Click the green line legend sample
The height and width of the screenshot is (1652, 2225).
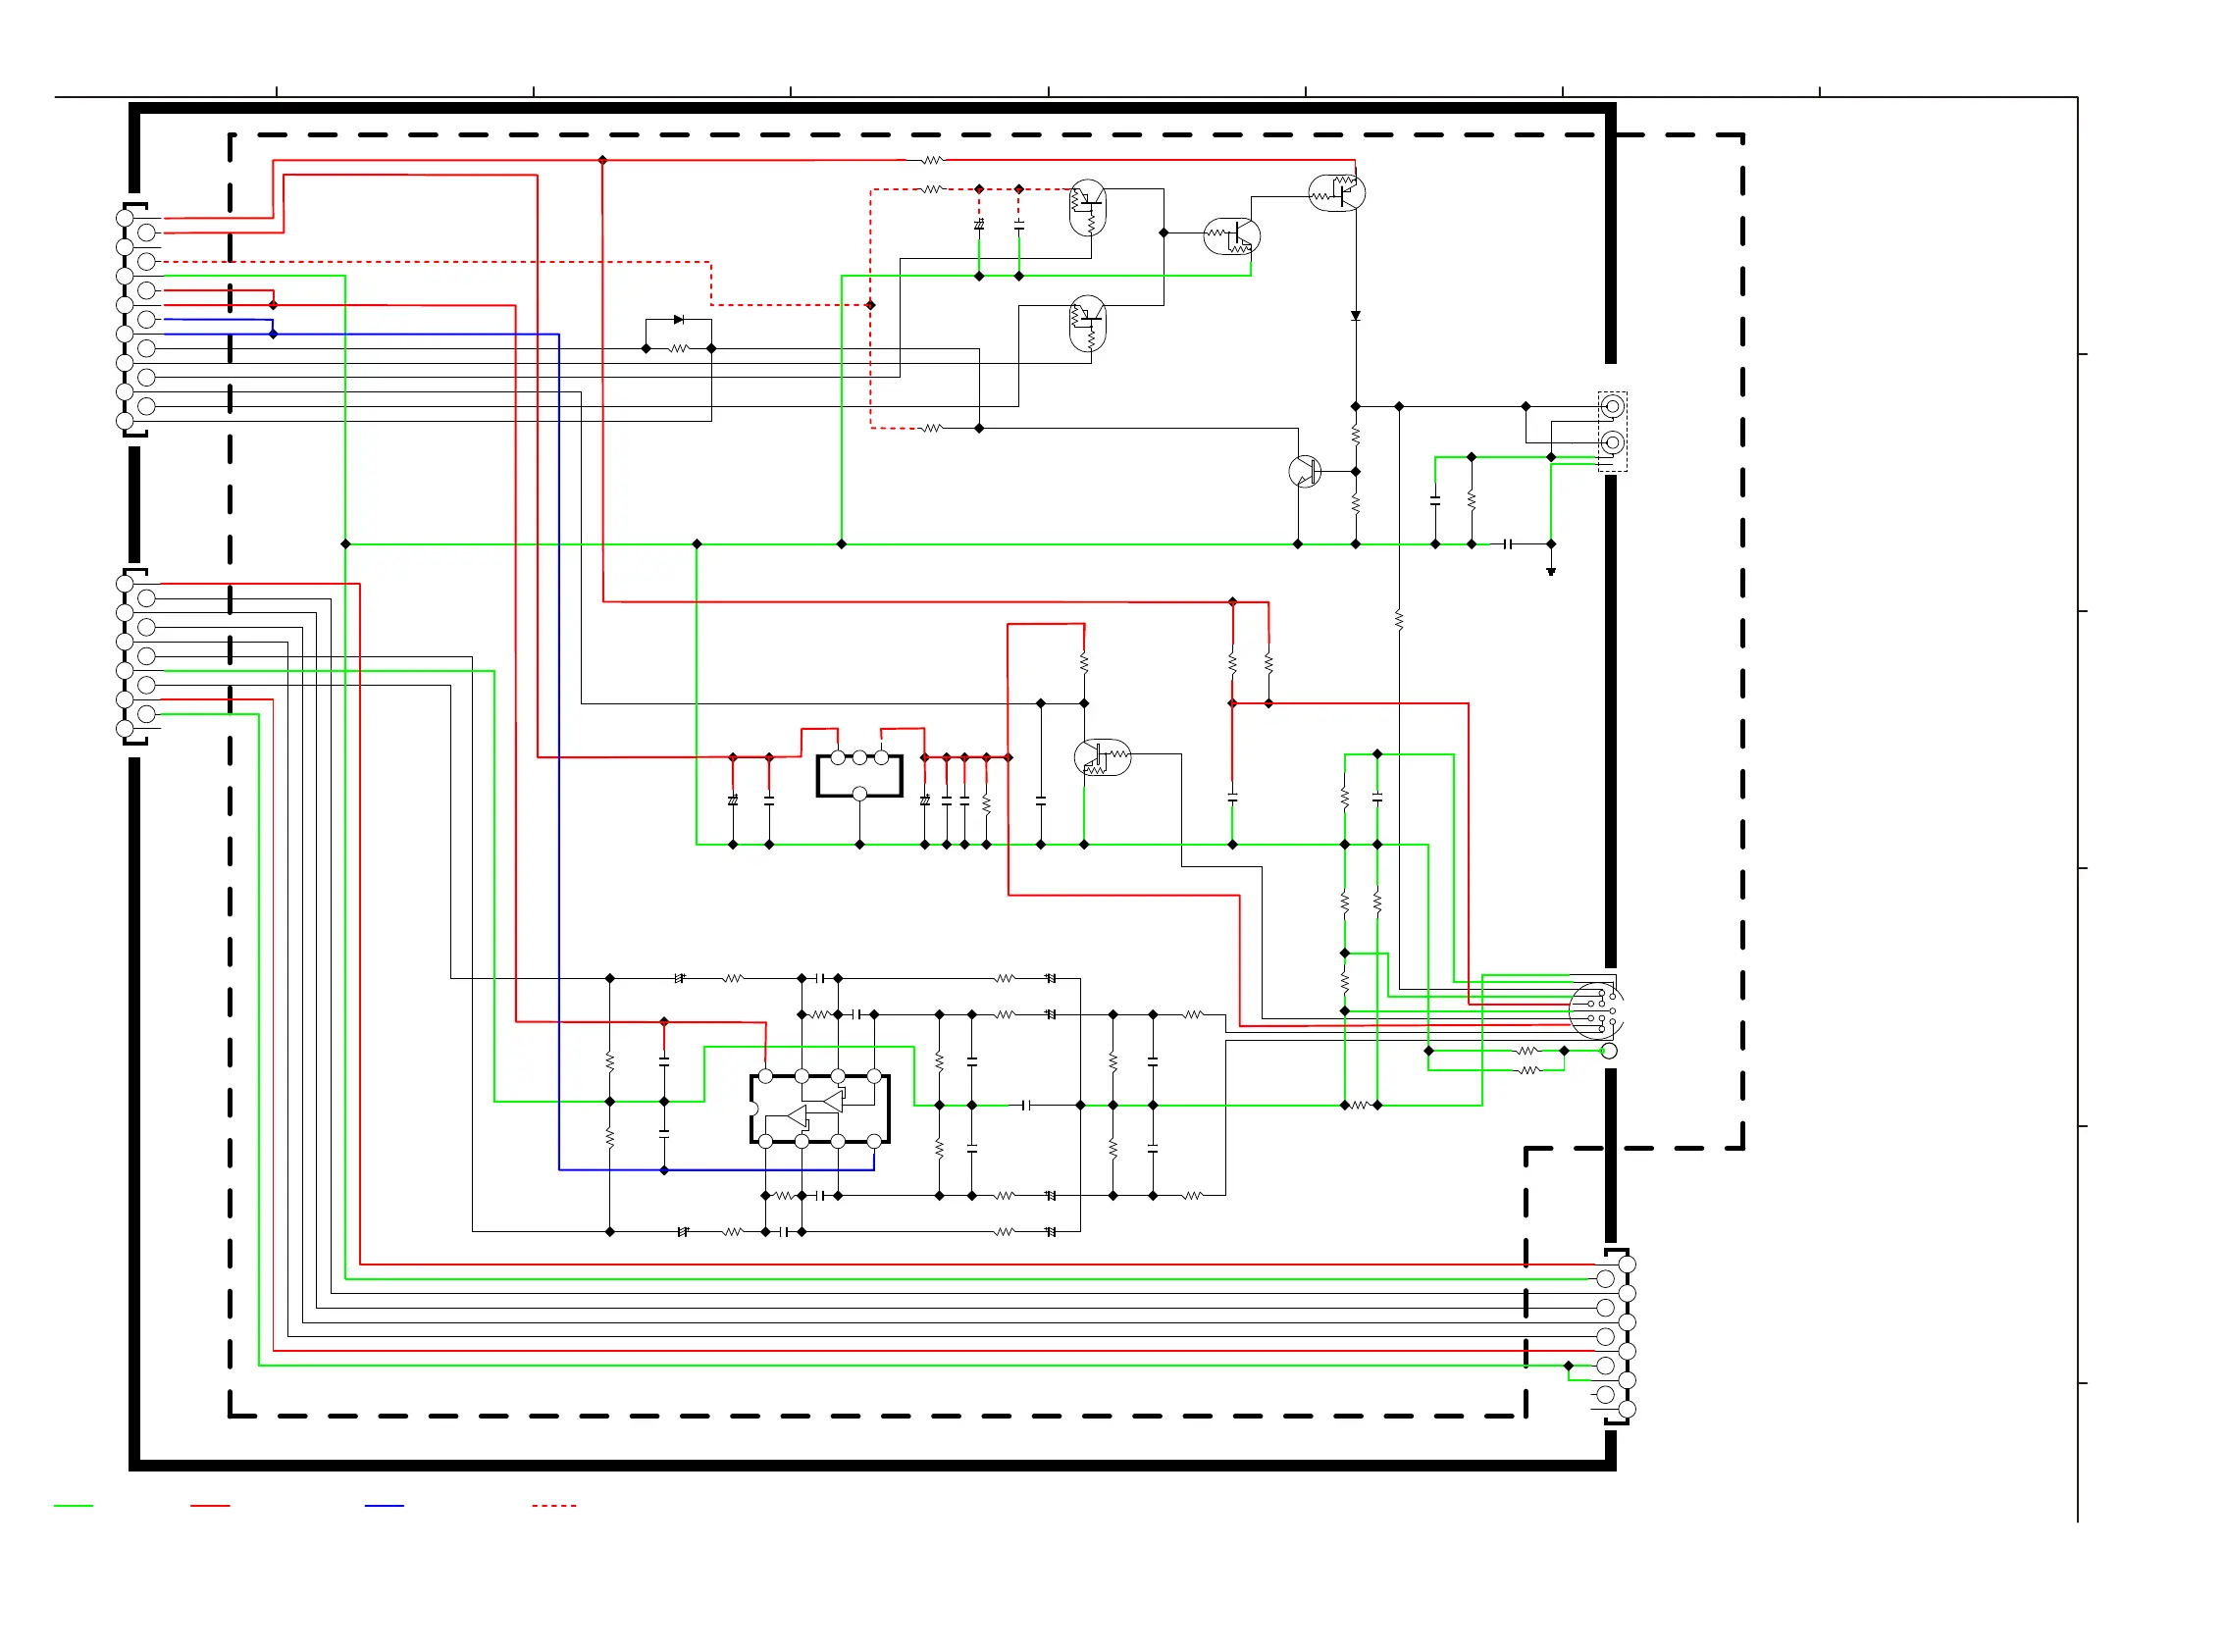click(73, 1505)
